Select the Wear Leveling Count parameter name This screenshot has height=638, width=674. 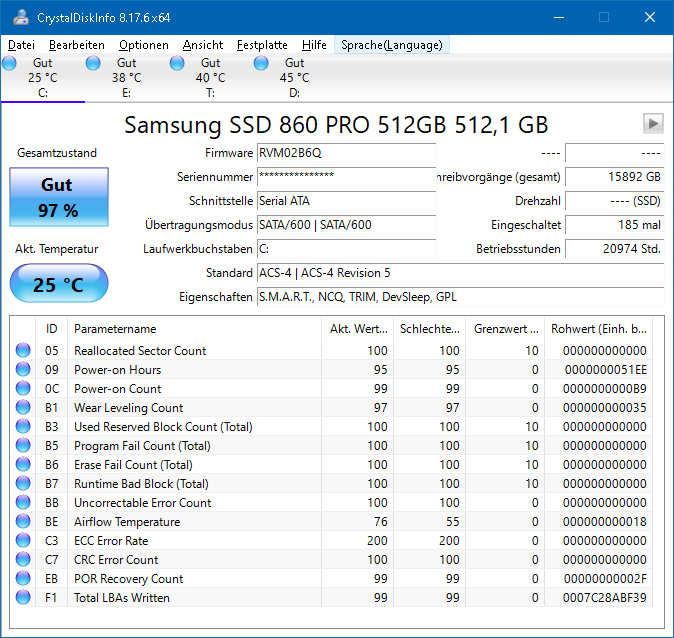(x=129, y=408)
